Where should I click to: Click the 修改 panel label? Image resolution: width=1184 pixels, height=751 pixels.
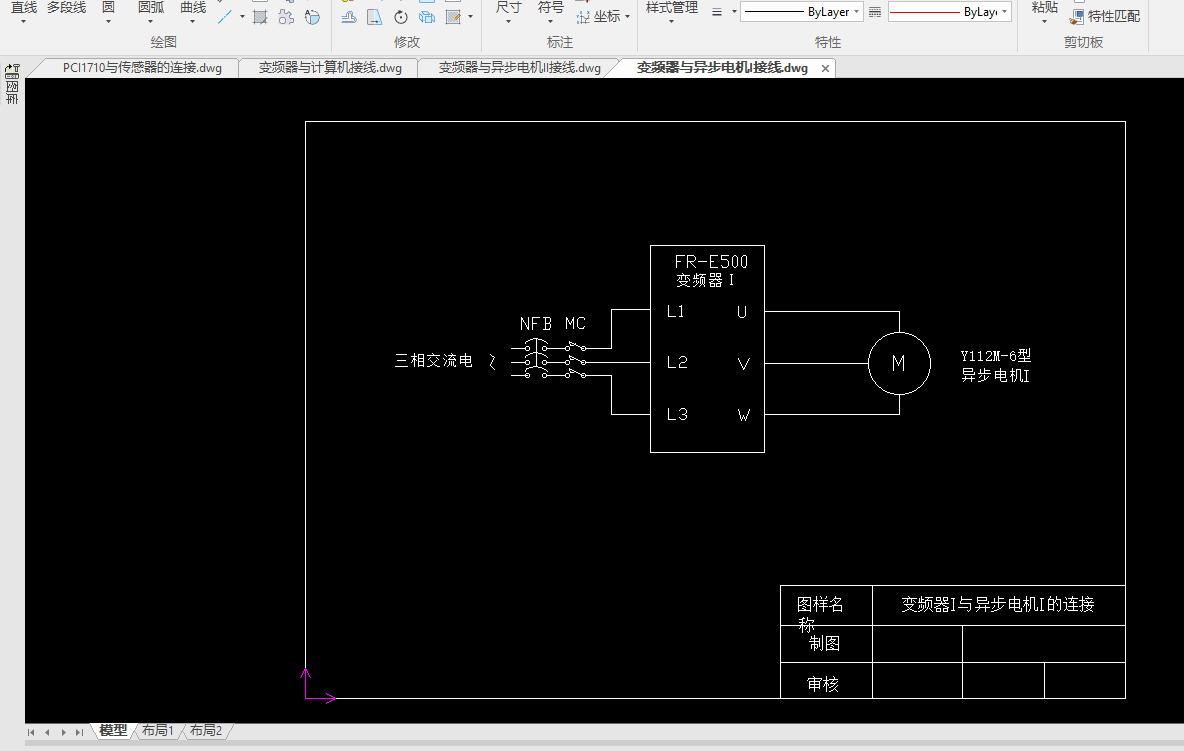(x=406, y=43)
